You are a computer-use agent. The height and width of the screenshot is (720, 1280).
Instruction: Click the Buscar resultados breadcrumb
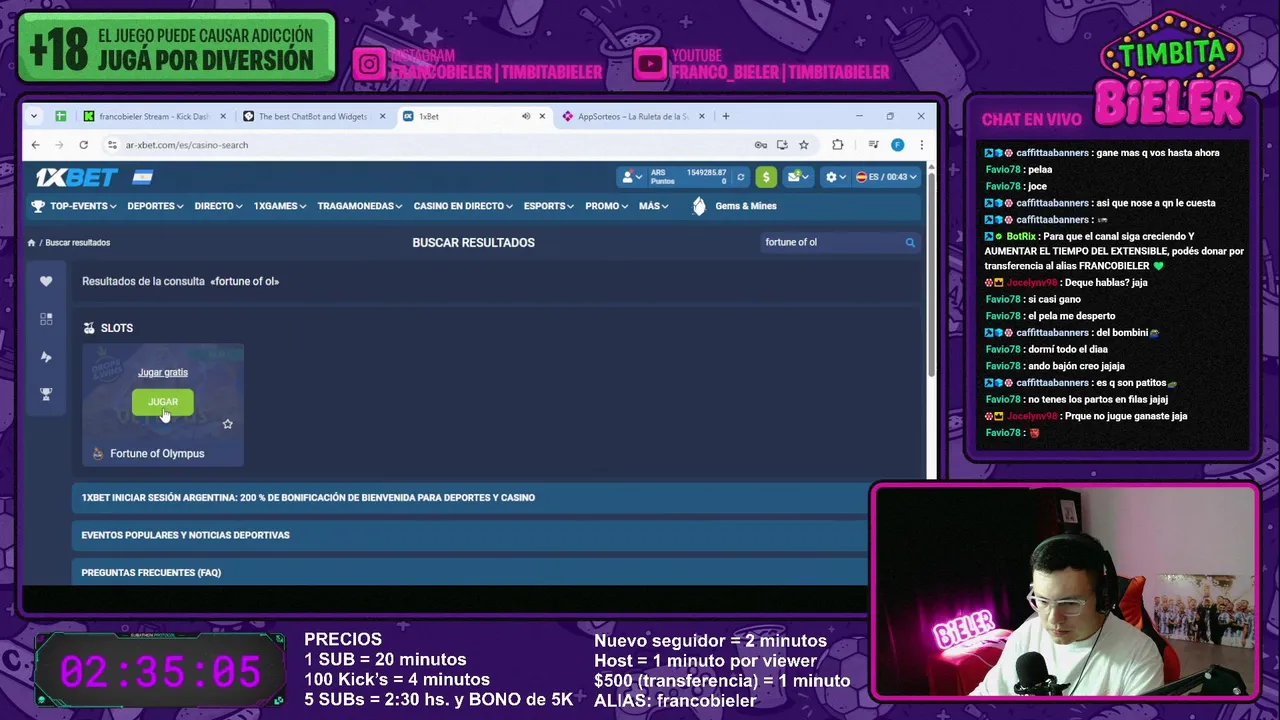point(78,242)
